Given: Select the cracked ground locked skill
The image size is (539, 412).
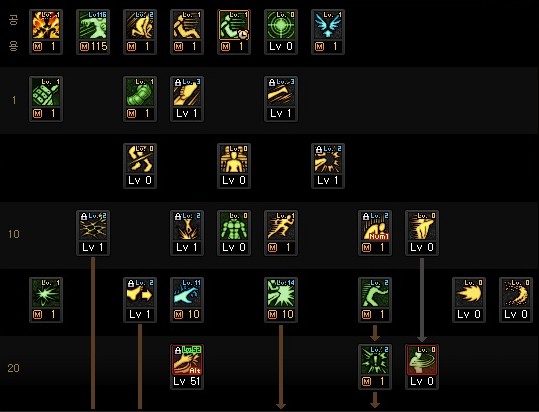Looking at the screenshot, I should 93,226.
